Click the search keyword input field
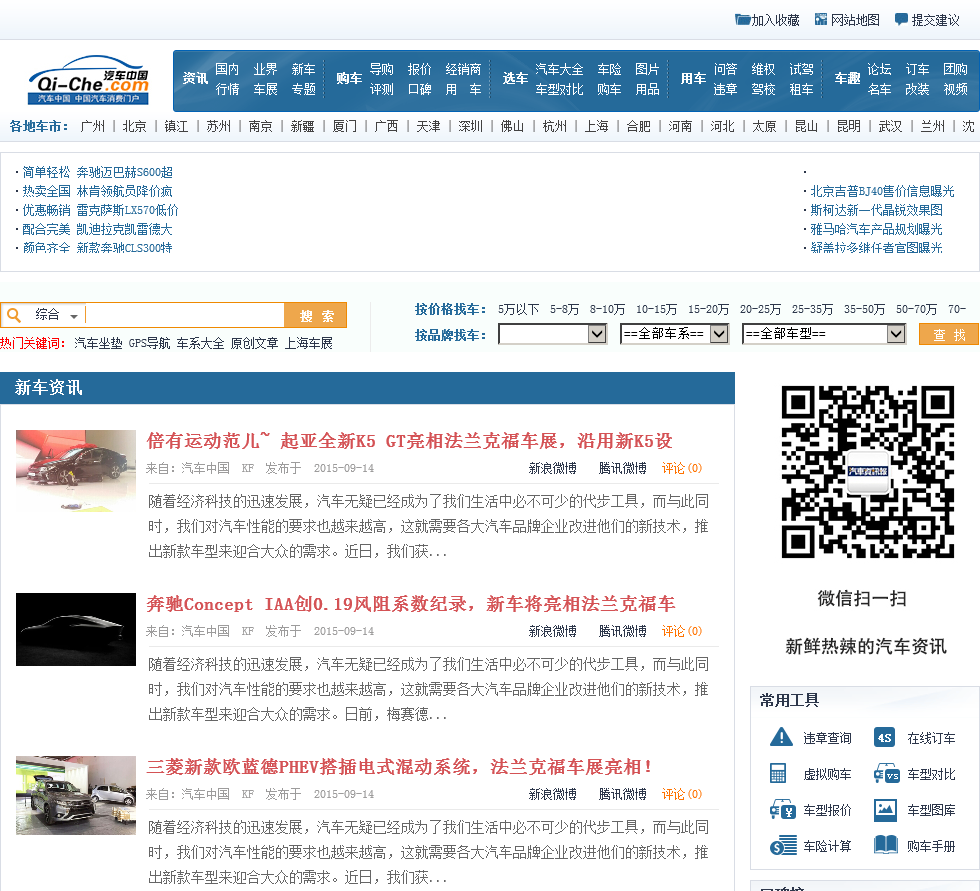 click(184, 315)
